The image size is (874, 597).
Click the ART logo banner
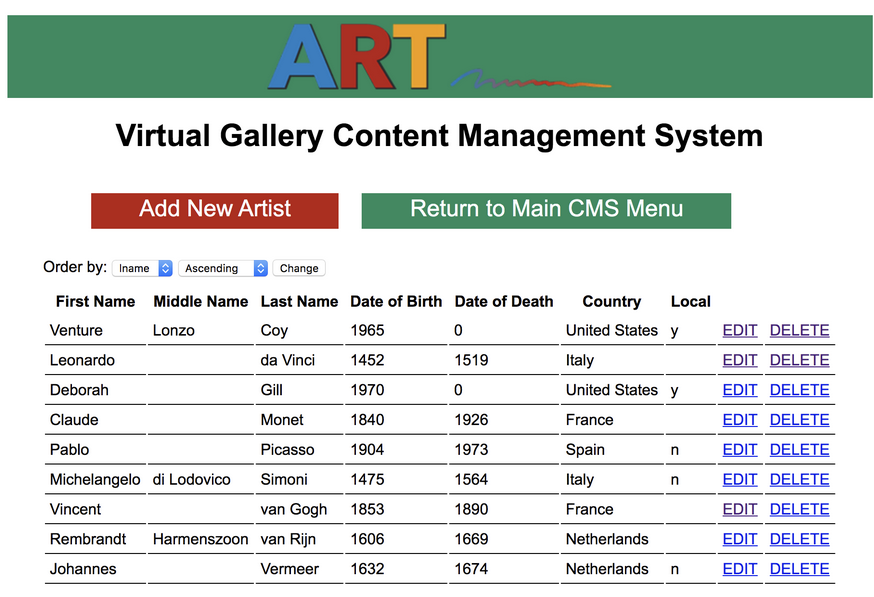click(x=440, y=56)
